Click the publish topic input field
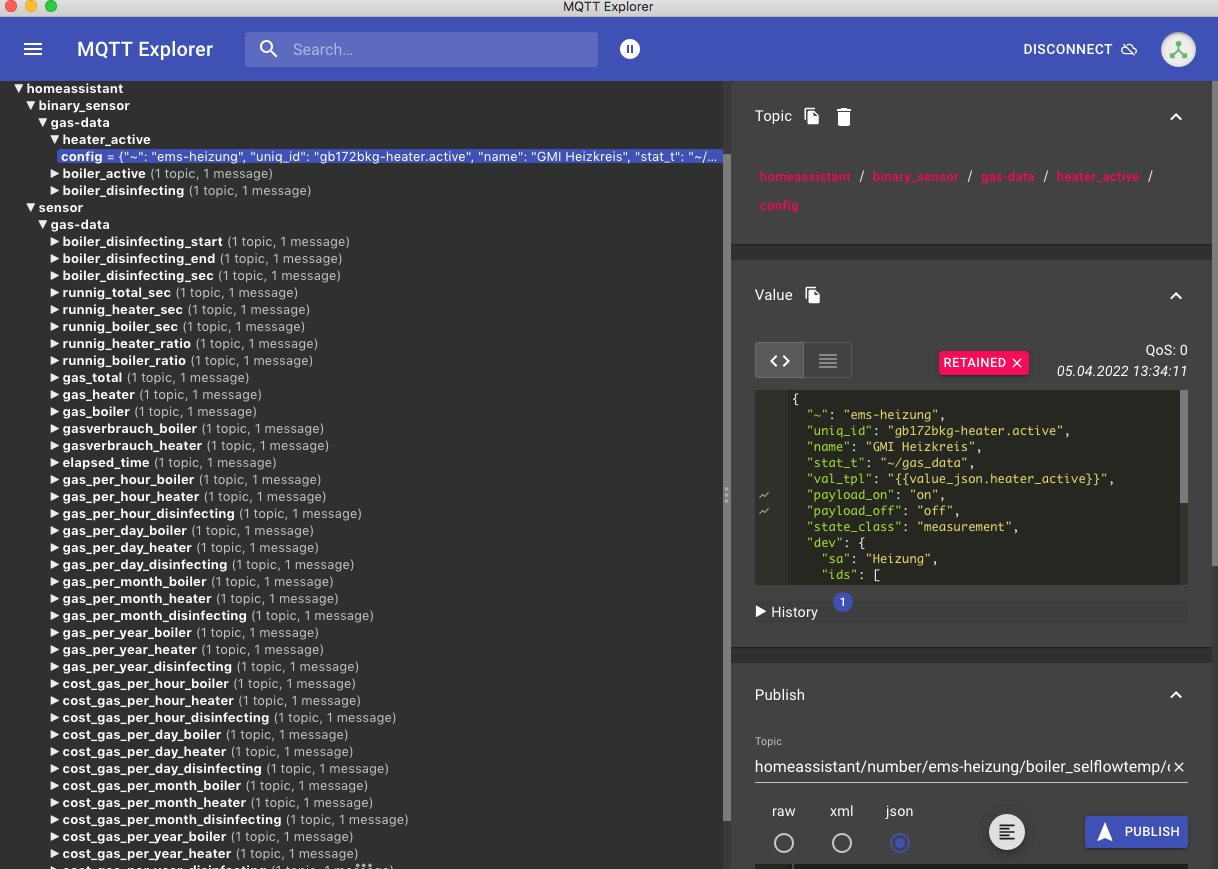1218x869 pixels. click(x=961, y=767)
